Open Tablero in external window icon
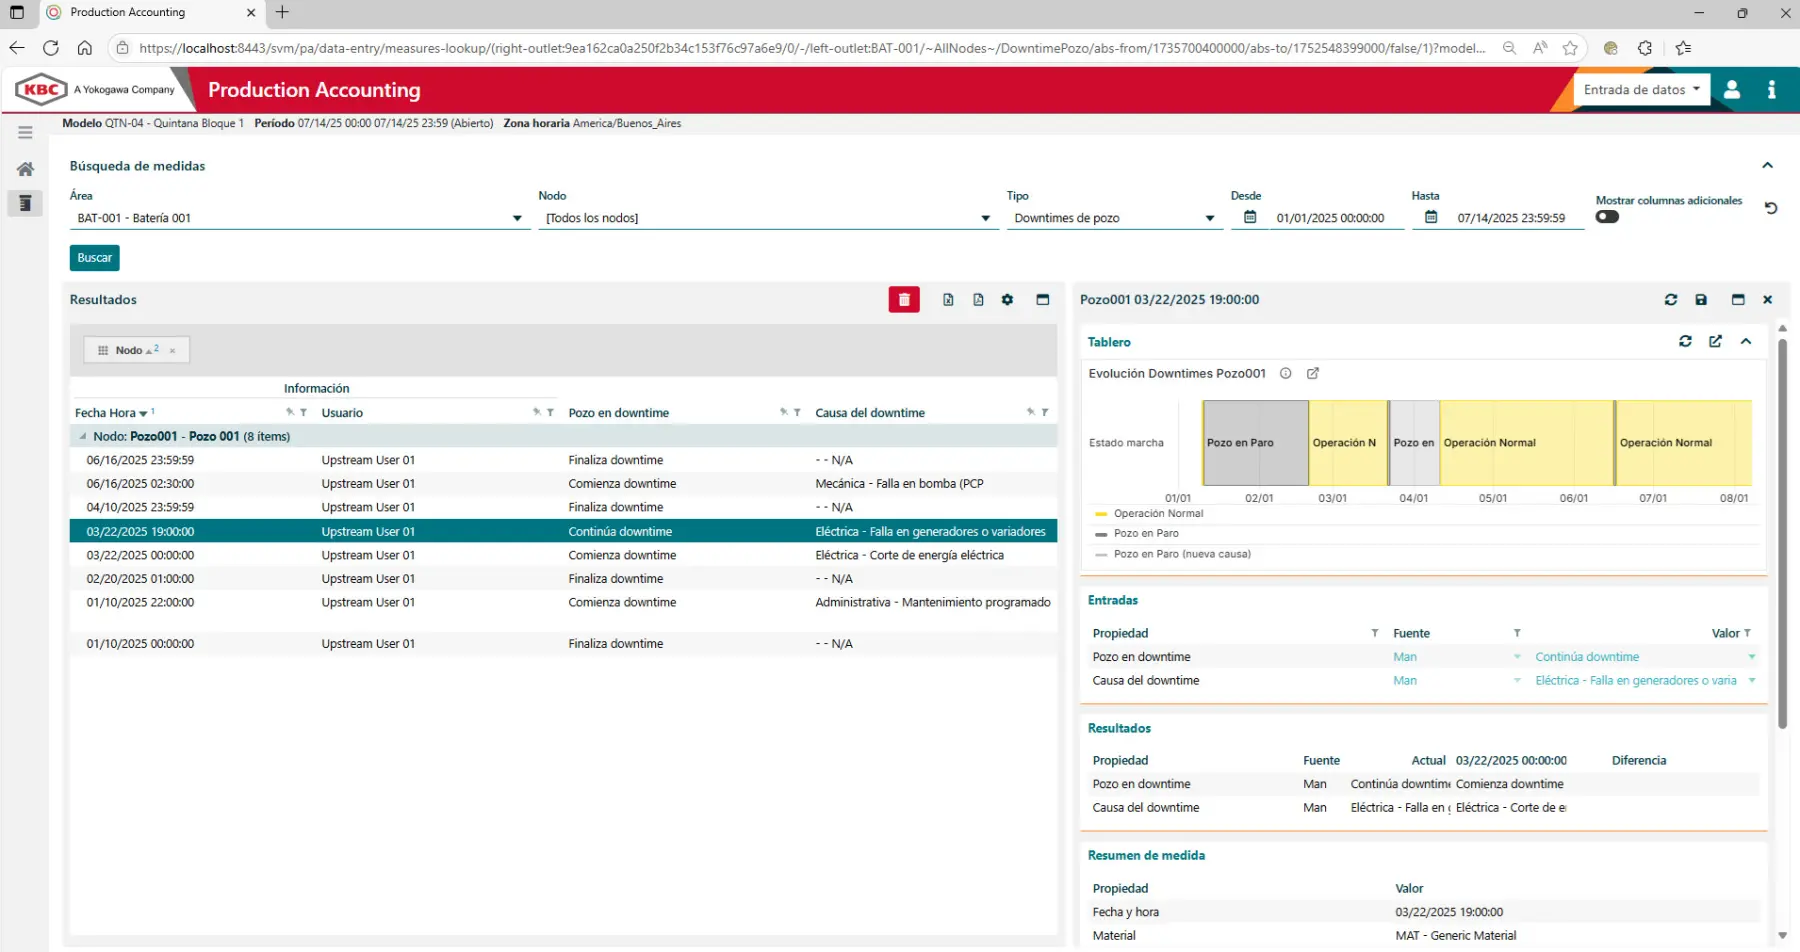The image size is (1800, 952). pos(1715,342)
